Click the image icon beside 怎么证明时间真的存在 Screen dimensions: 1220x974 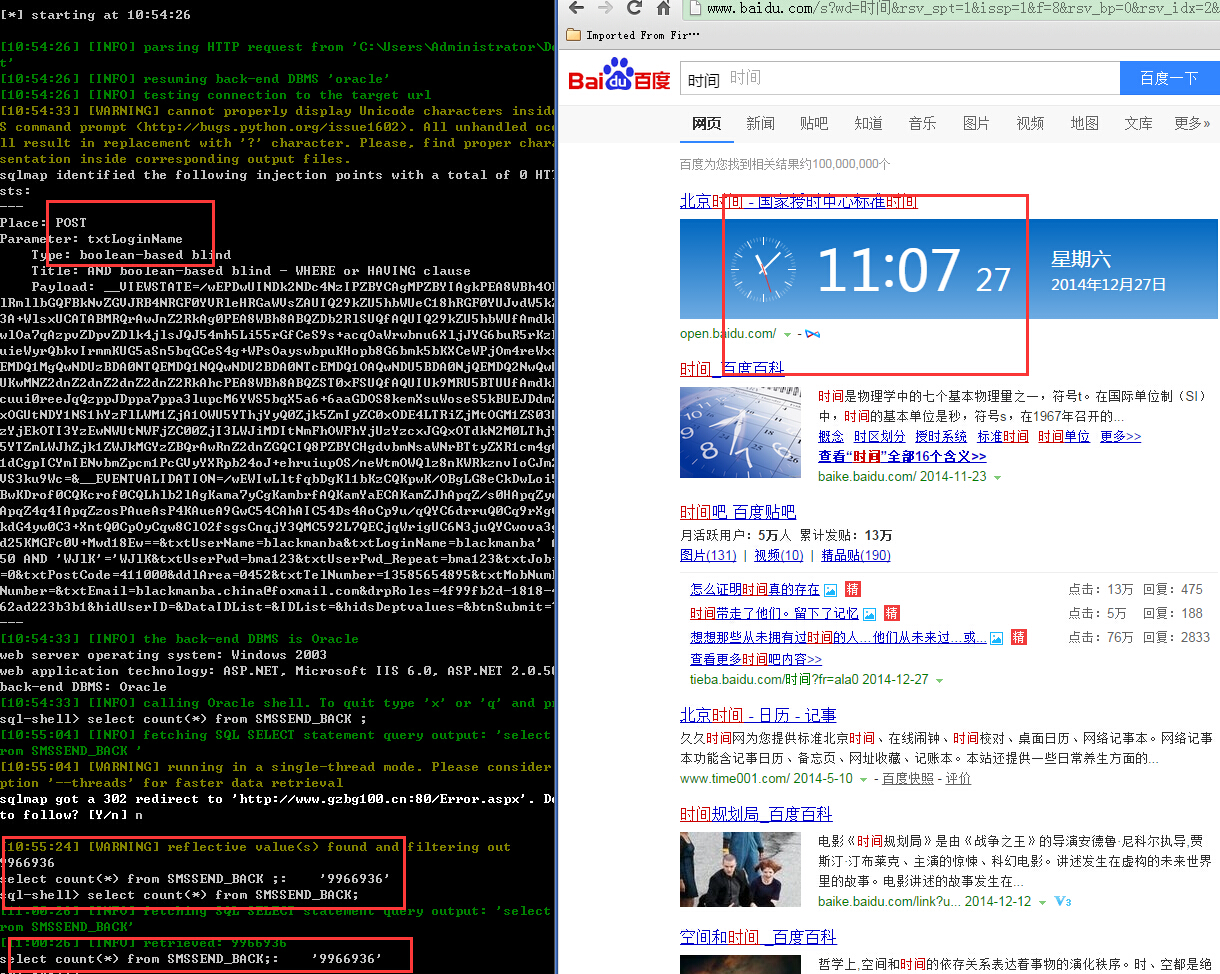click(830, 590)
